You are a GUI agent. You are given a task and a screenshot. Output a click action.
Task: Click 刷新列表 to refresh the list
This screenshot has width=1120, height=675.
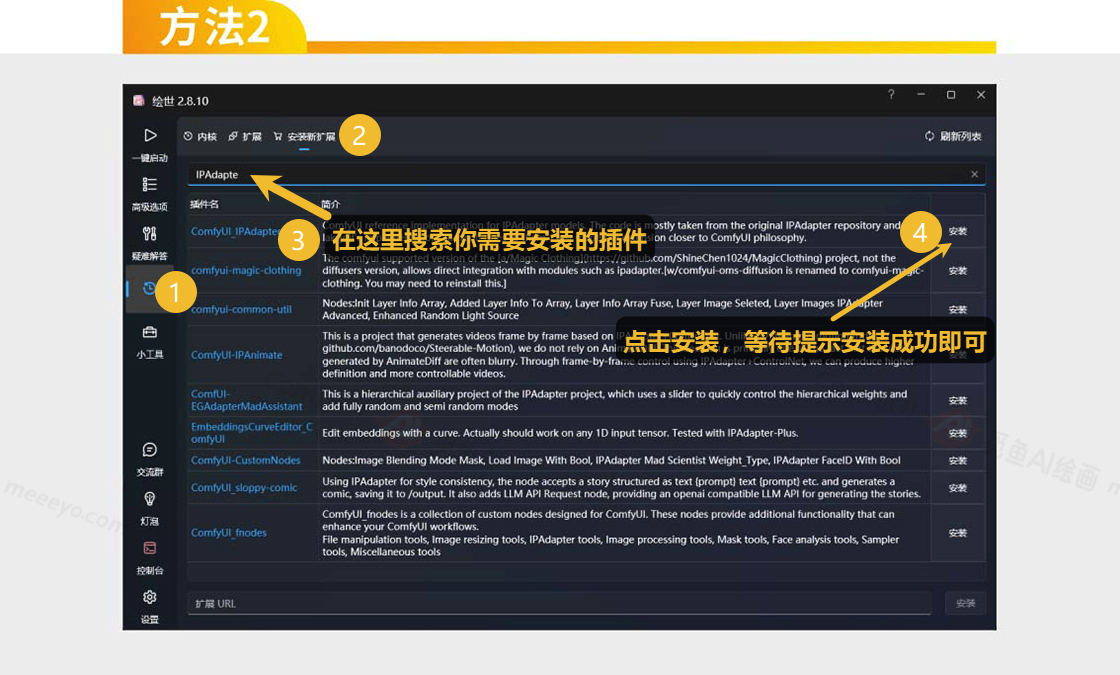[953, 137]
